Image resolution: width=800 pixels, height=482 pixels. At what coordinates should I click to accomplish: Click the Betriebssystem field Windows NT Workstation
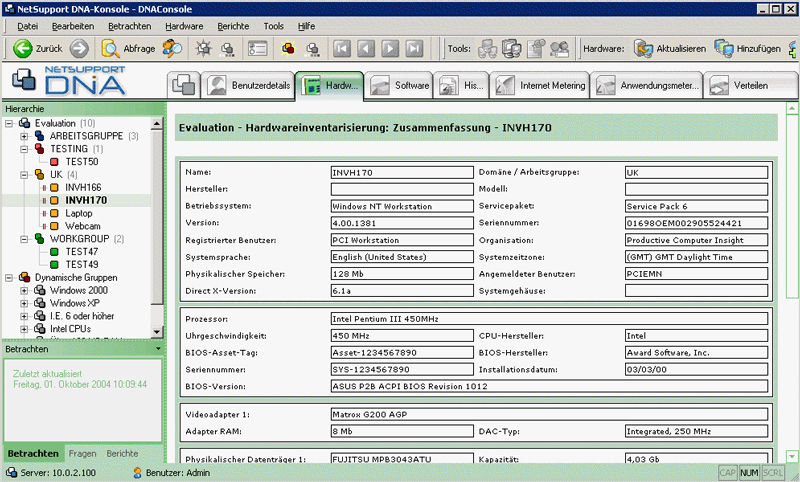pos(402,206)
